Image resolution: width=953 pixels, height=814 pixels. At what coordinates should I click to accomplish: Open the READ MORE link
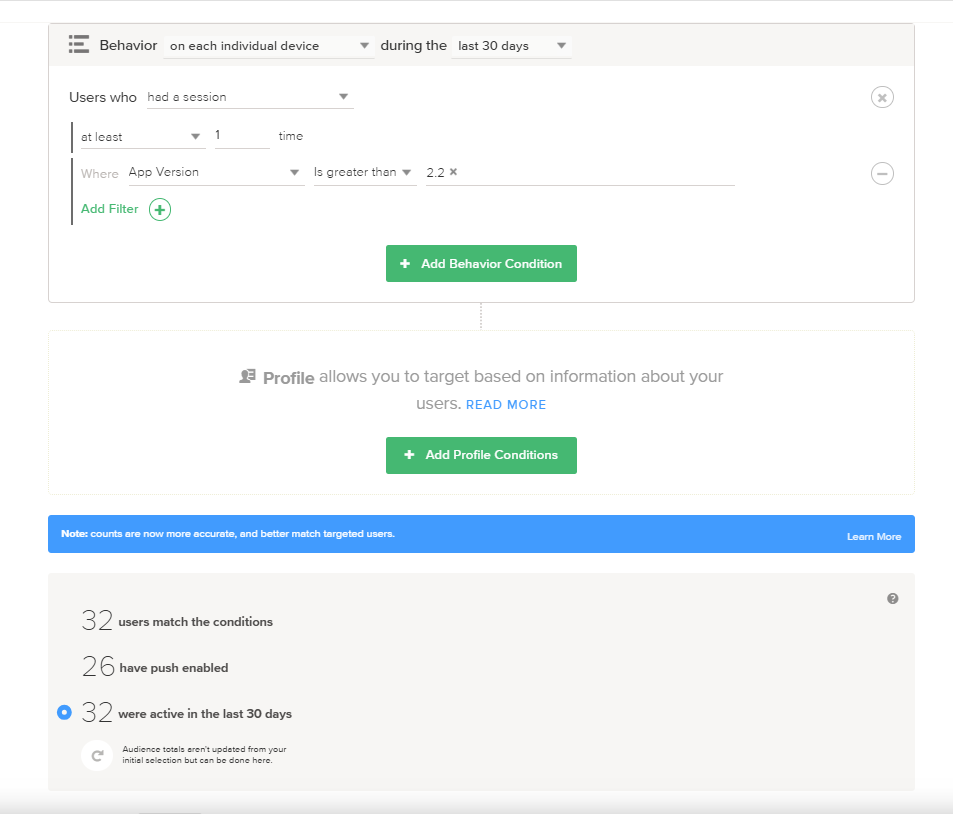click(x=506, y=405)
